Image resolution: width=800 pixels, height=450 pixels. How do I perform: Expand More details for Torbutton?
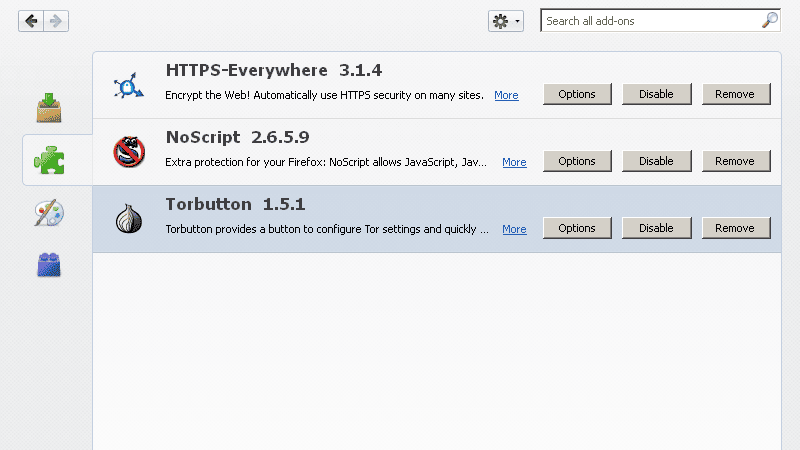514,229
